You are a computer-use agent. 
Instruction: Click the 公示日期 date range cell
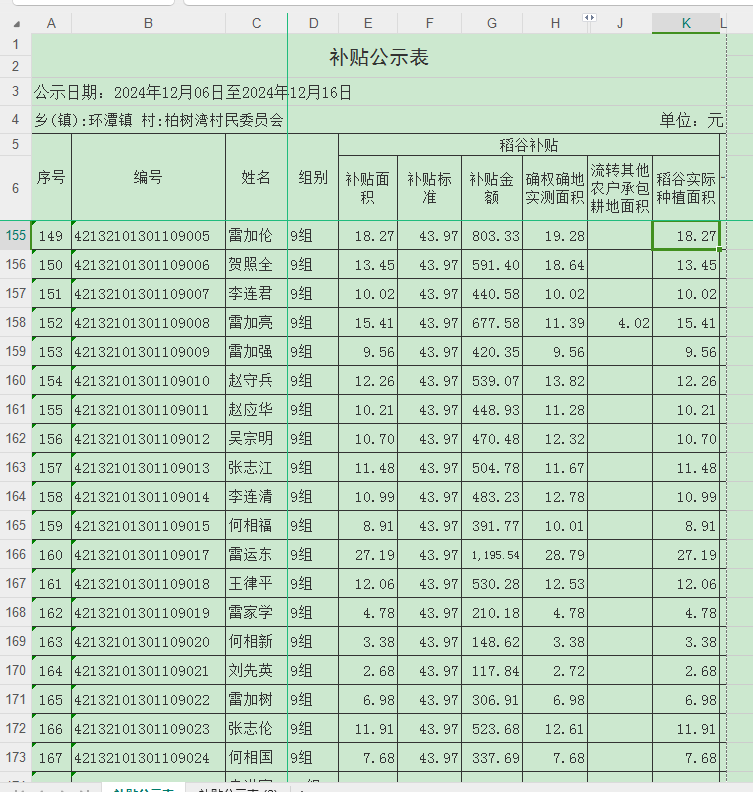click(192, 92)
